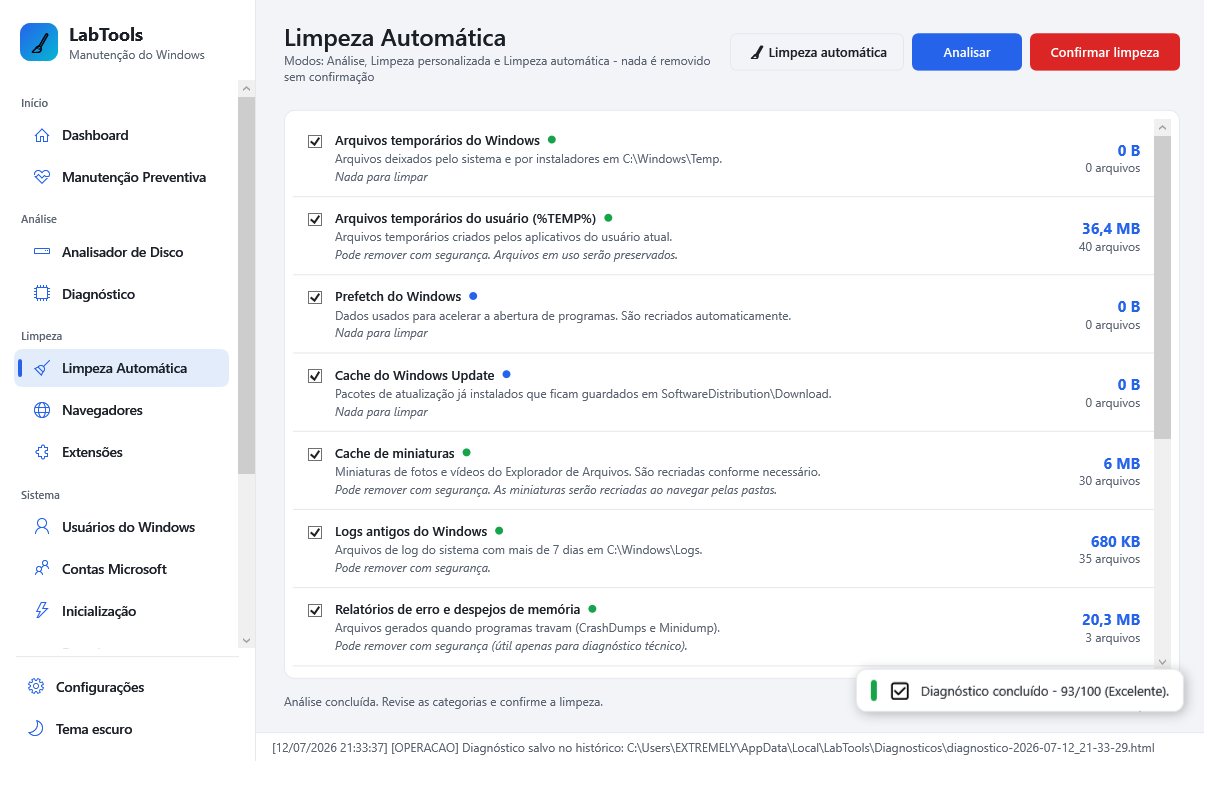Click the check icon in diagnóstico notification

pyautogui.click(x=899, y=691)
